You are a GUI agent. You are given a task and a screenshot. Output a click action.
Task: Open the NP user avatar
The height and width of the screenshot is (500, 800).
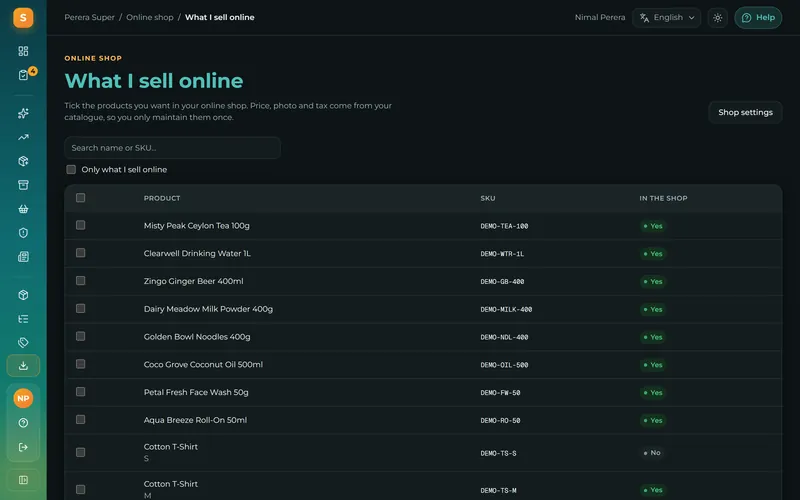(x=23, y=398)
